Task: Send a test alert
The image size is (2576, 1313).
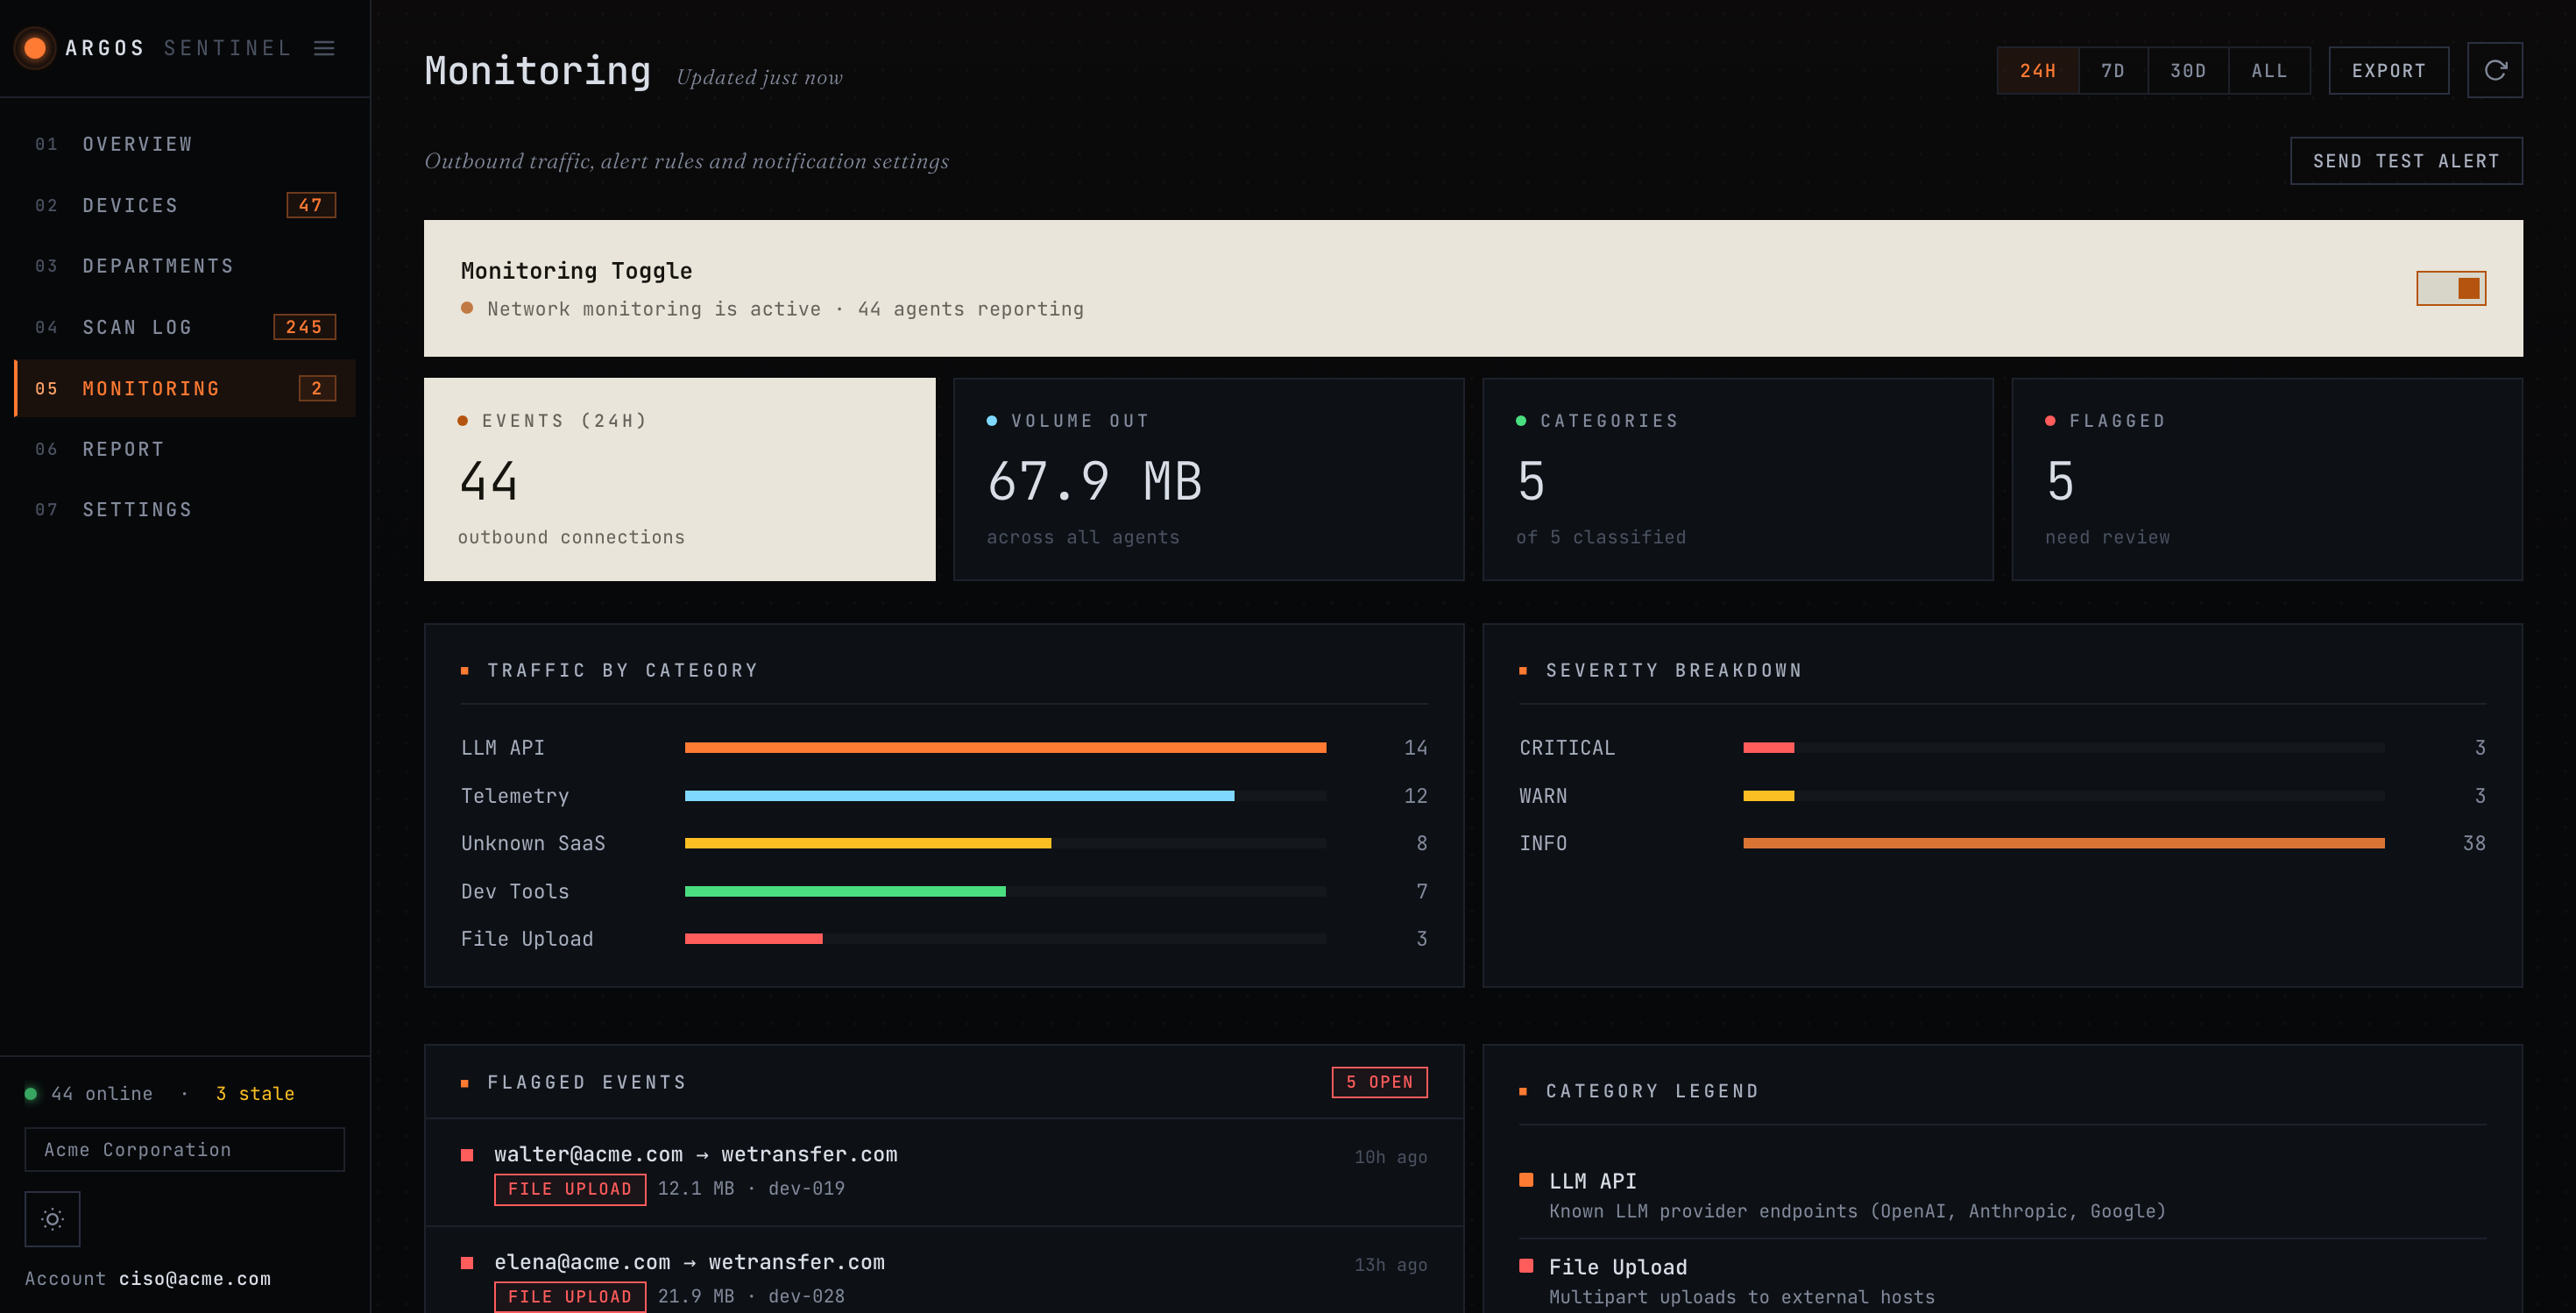Action: pyautogui.click(x=2406, y=161)
